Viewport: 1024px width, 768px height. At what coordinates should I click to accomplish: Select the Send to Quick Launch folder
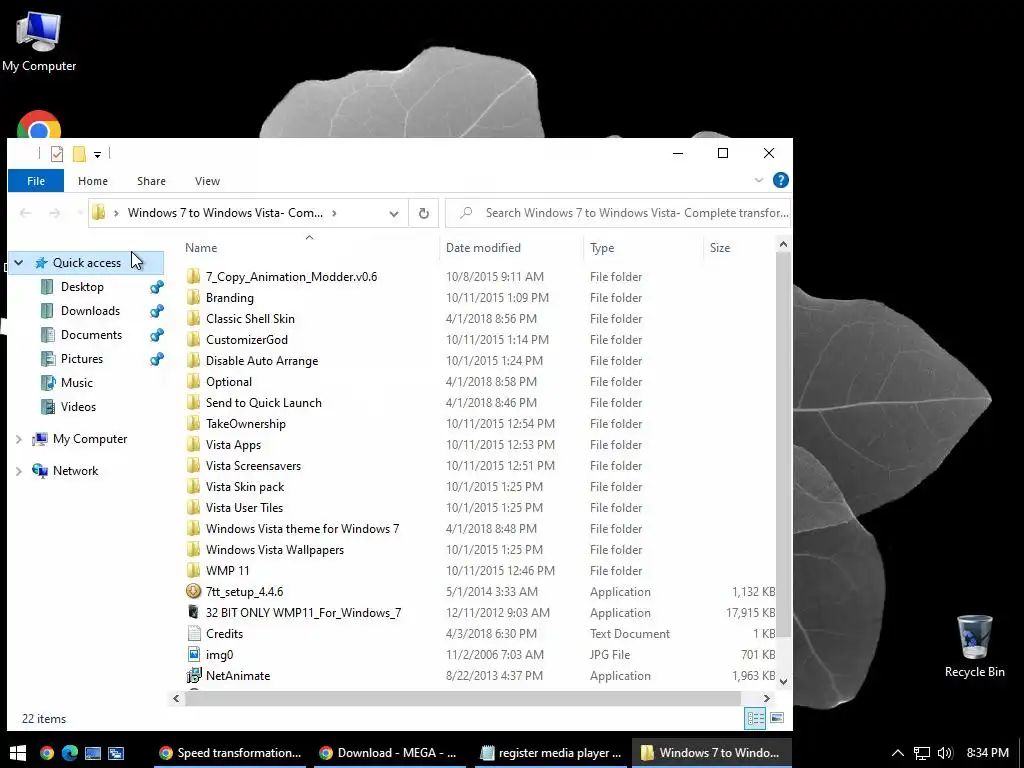(263, 402)
